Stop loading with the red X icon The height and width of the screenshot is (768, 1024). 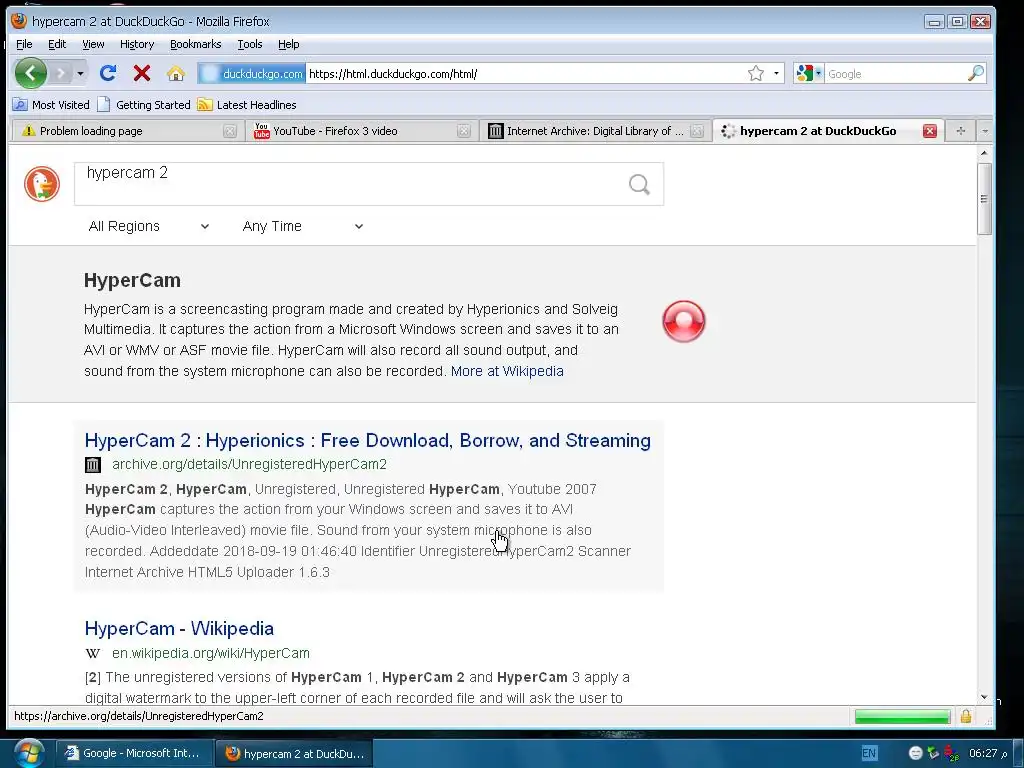coord(142,73)
